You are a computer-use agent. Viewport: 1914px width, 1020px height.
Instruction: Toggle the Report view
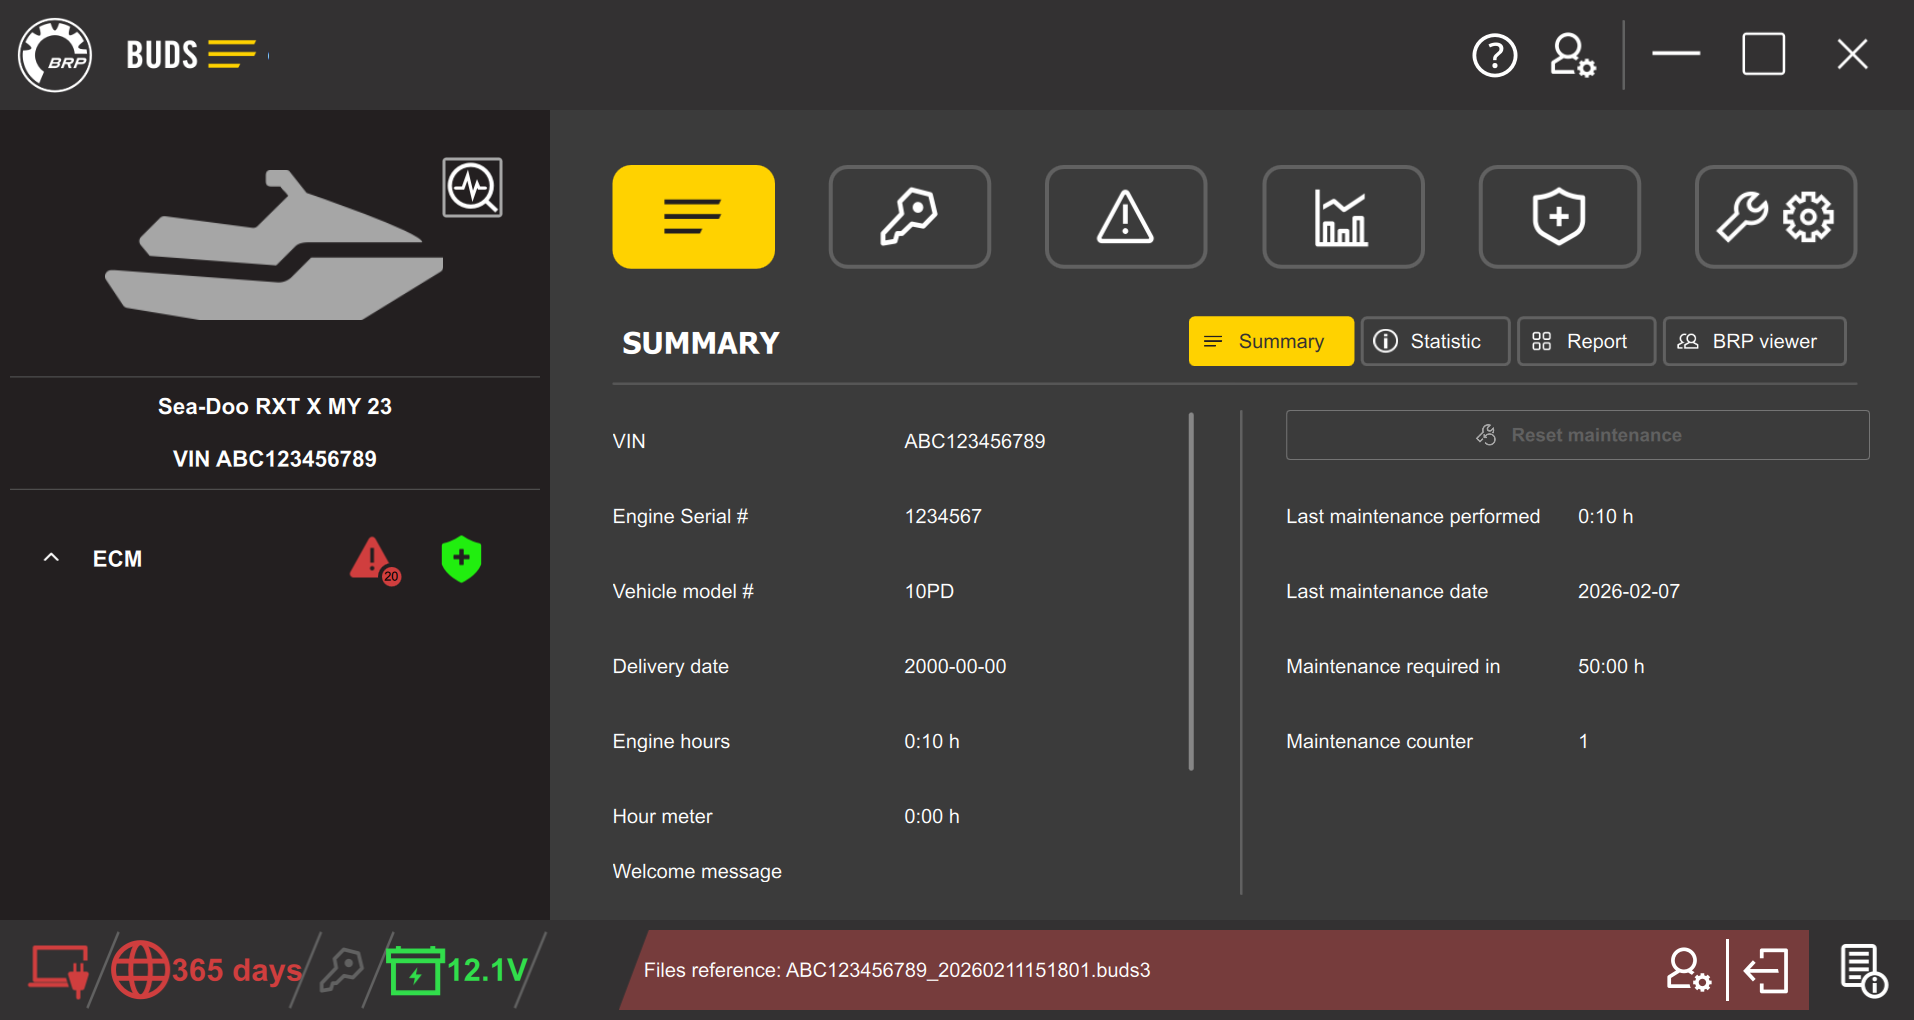(1586, 341)
